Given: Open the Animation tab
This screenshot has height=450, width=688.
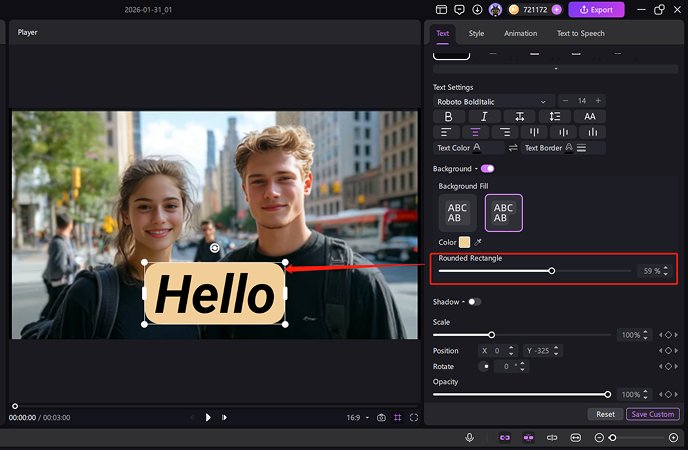Looking at the screenshot, I should (520, 33).
